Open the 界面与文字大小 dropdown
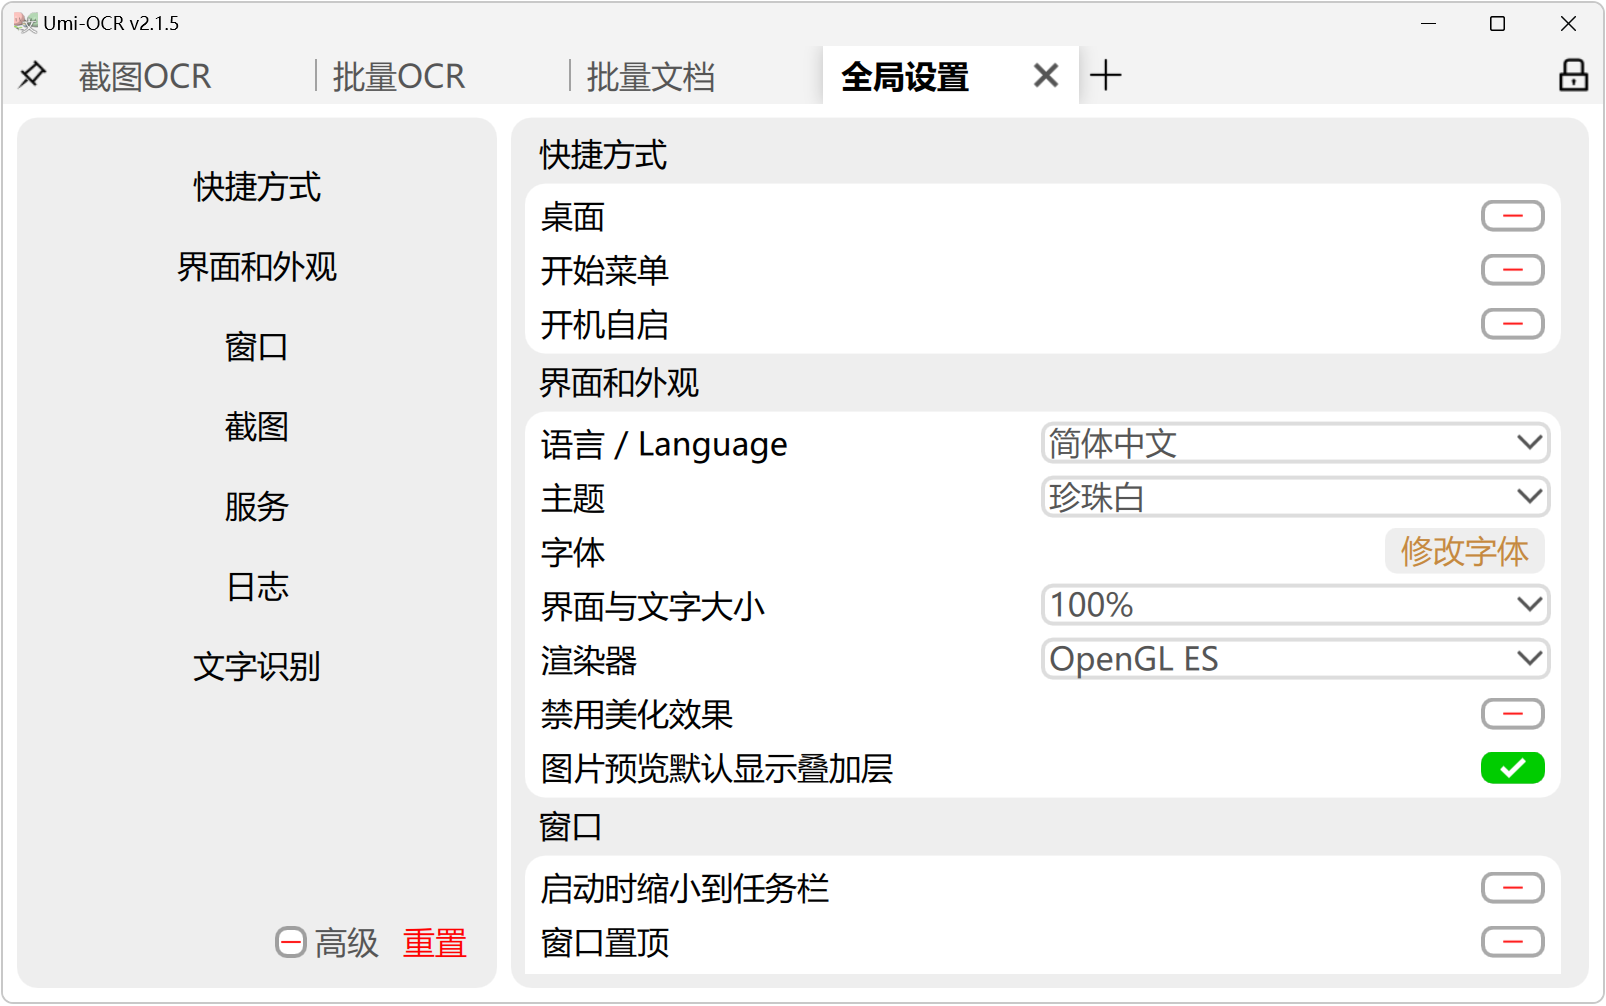The image size is (1606, 1006). [x=1295, y=605]
